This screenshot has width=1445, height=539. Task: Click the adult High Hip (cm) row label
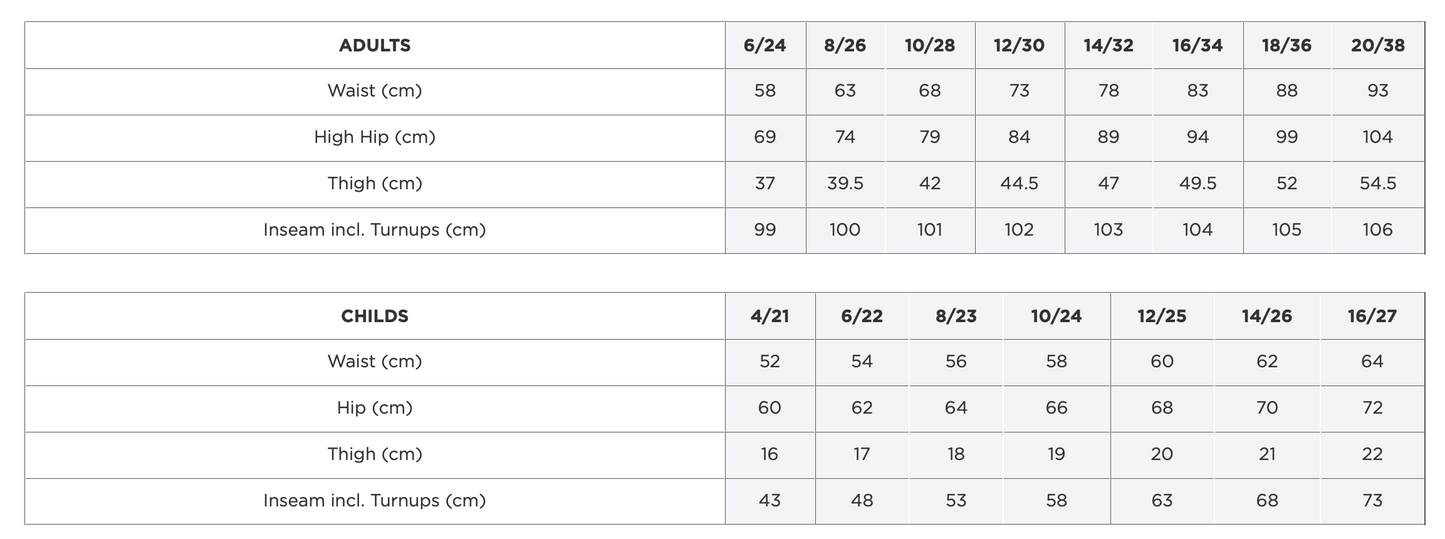[374, 137]
